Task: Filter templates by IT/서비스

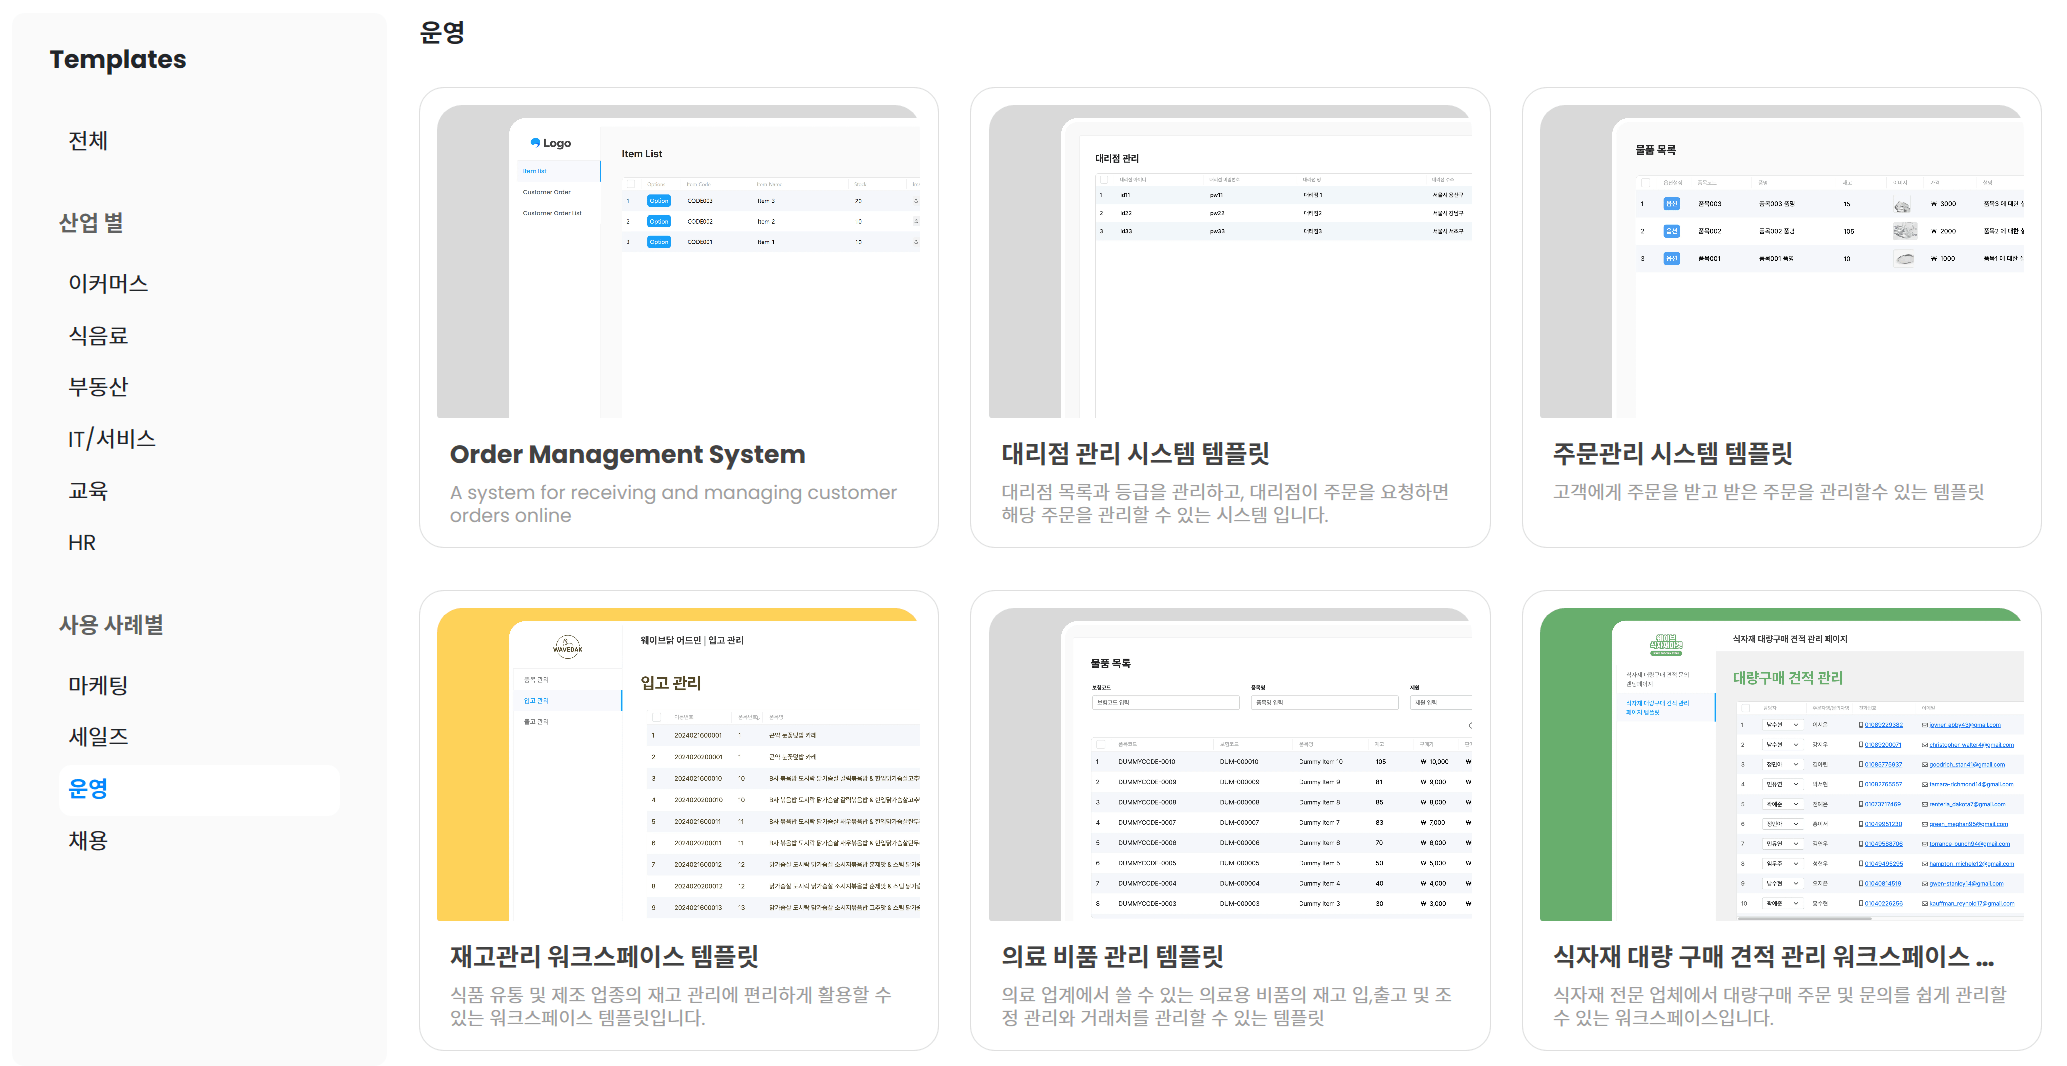Action: pos(111,439)
